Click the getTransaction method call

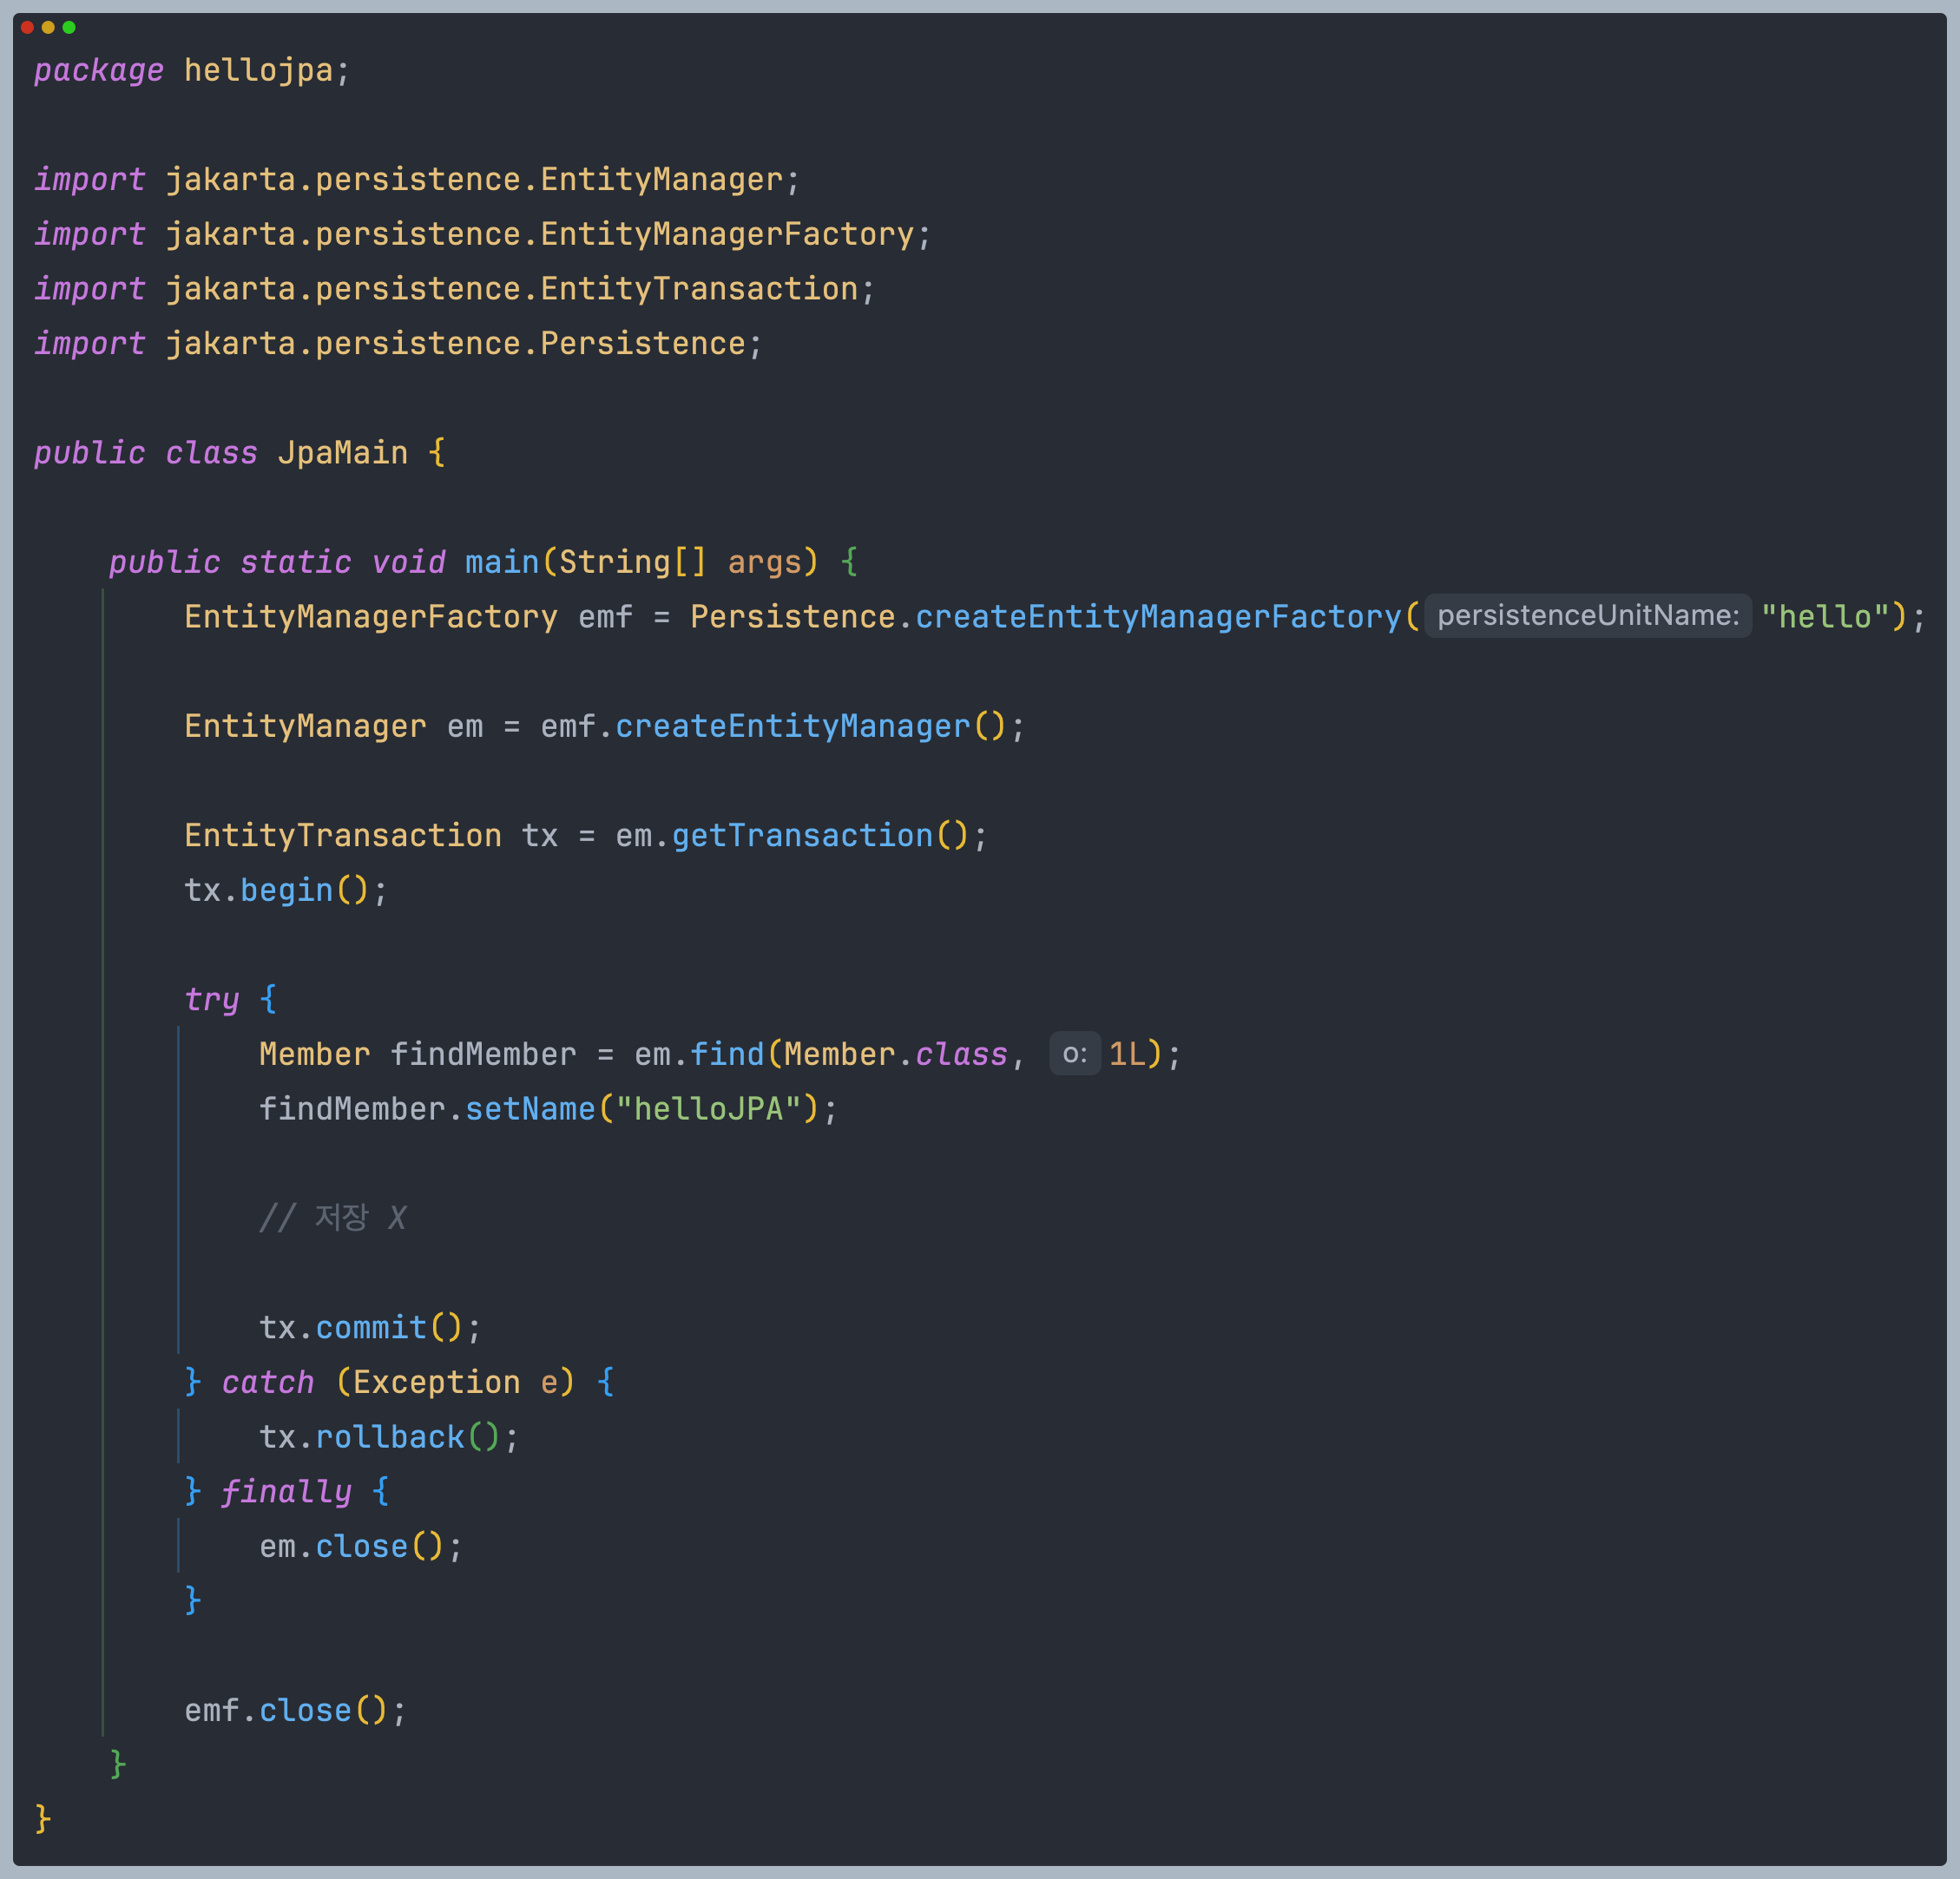click(801, 835)
